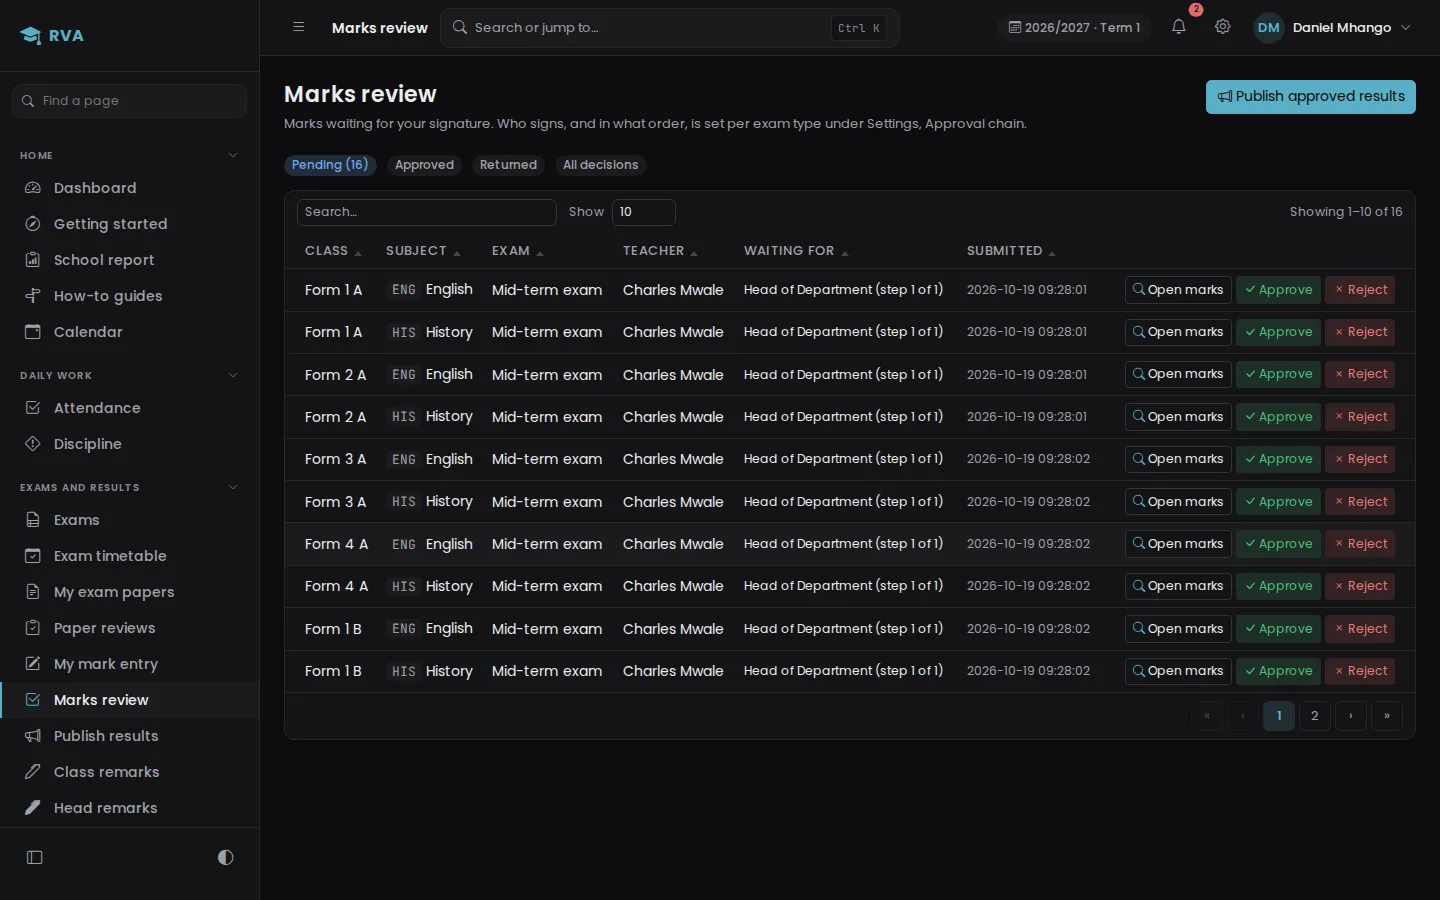Open Dashboard from the sidebar
The image size is (1440, 900).
[130, 188]
